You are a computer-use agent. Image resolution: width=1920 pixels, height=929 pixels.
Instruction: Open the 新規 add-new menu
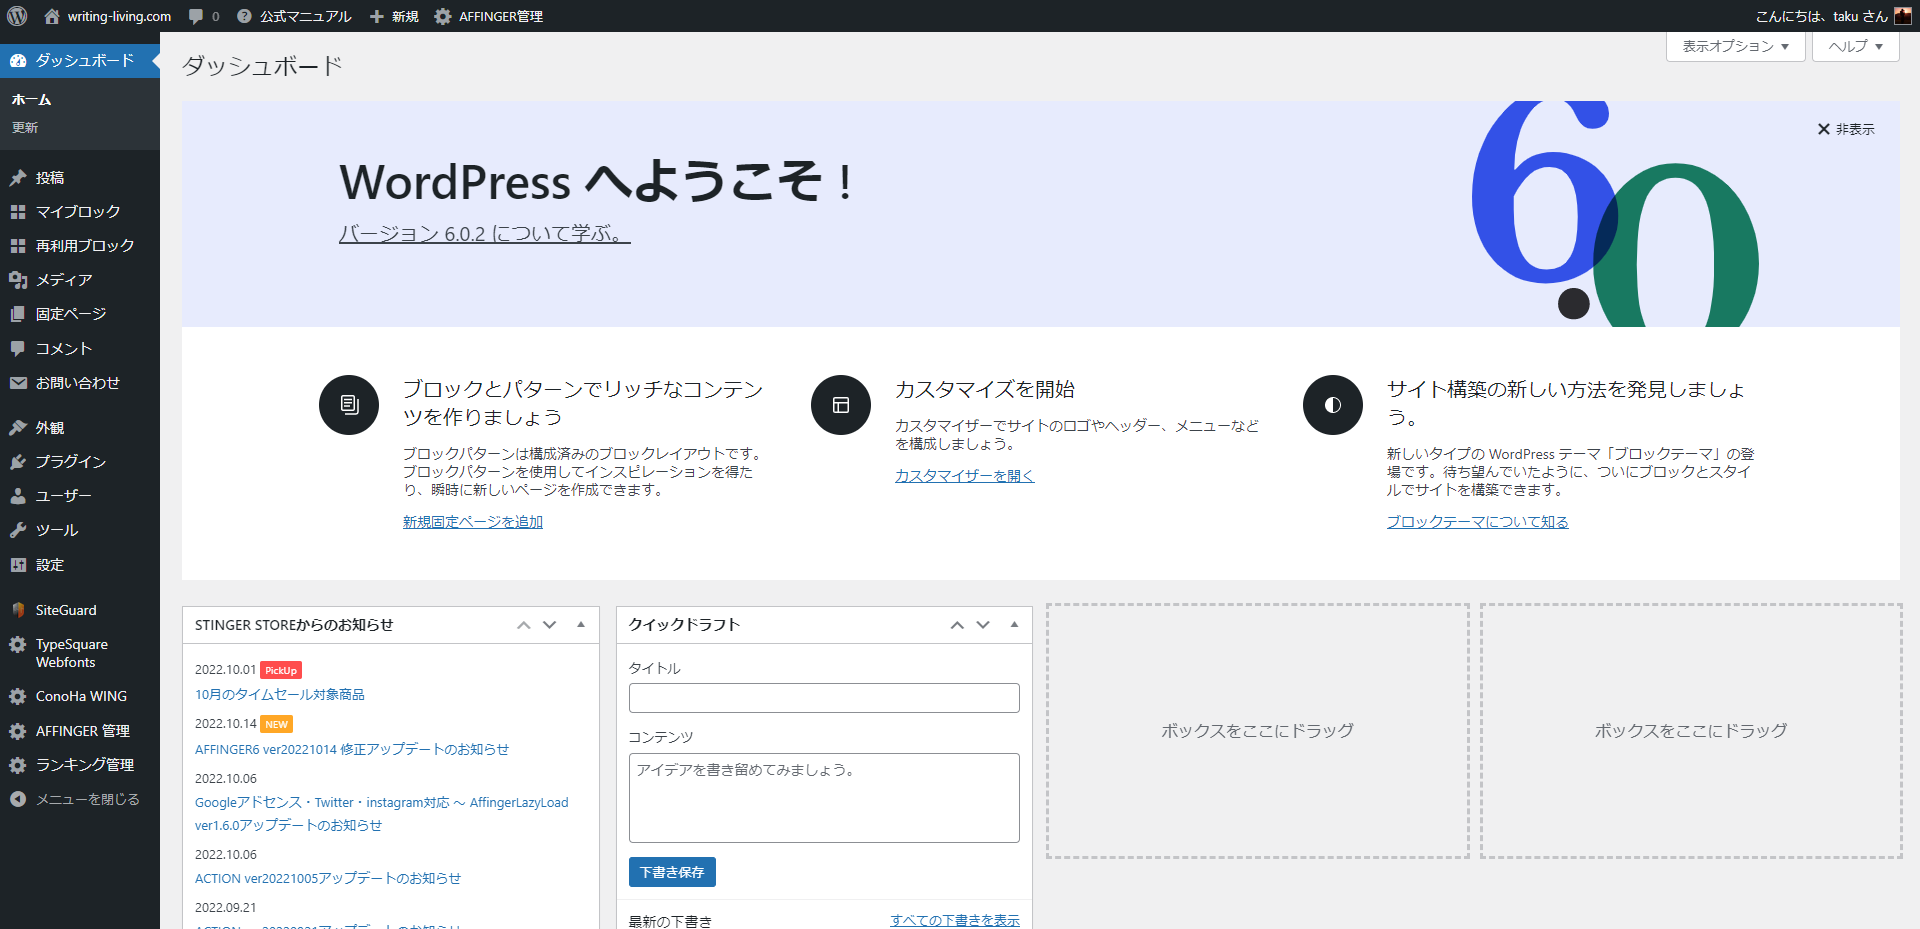tap(394, 16)
